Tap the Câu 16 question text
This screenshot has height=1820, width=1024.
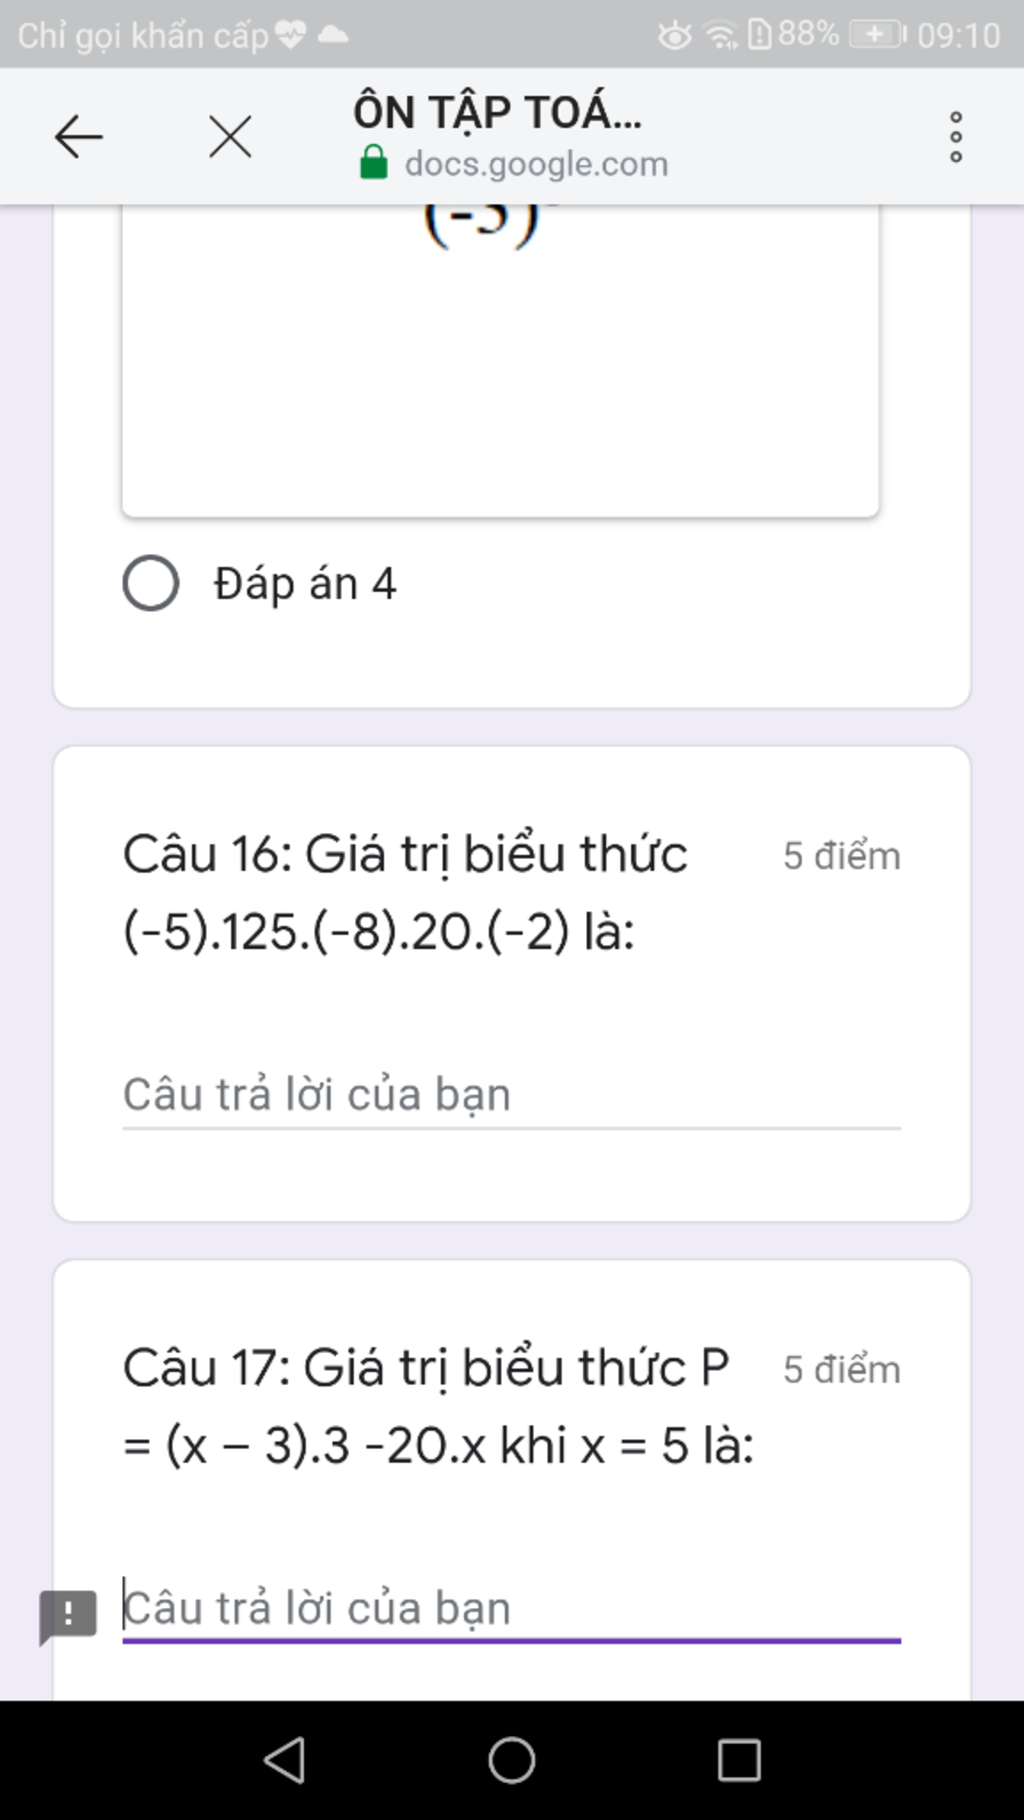pyautogui.click(x=405, y=893)
